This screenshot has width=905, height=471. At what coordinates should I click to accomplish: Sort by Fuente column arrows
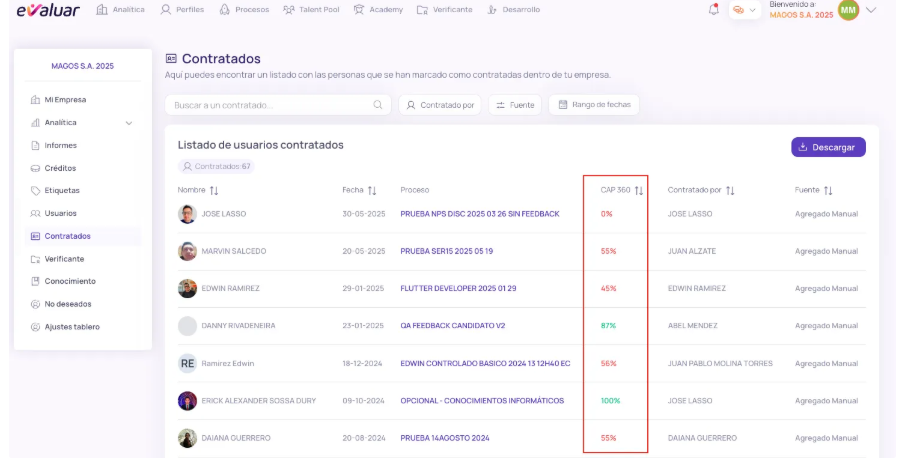(x=828, y=190)
